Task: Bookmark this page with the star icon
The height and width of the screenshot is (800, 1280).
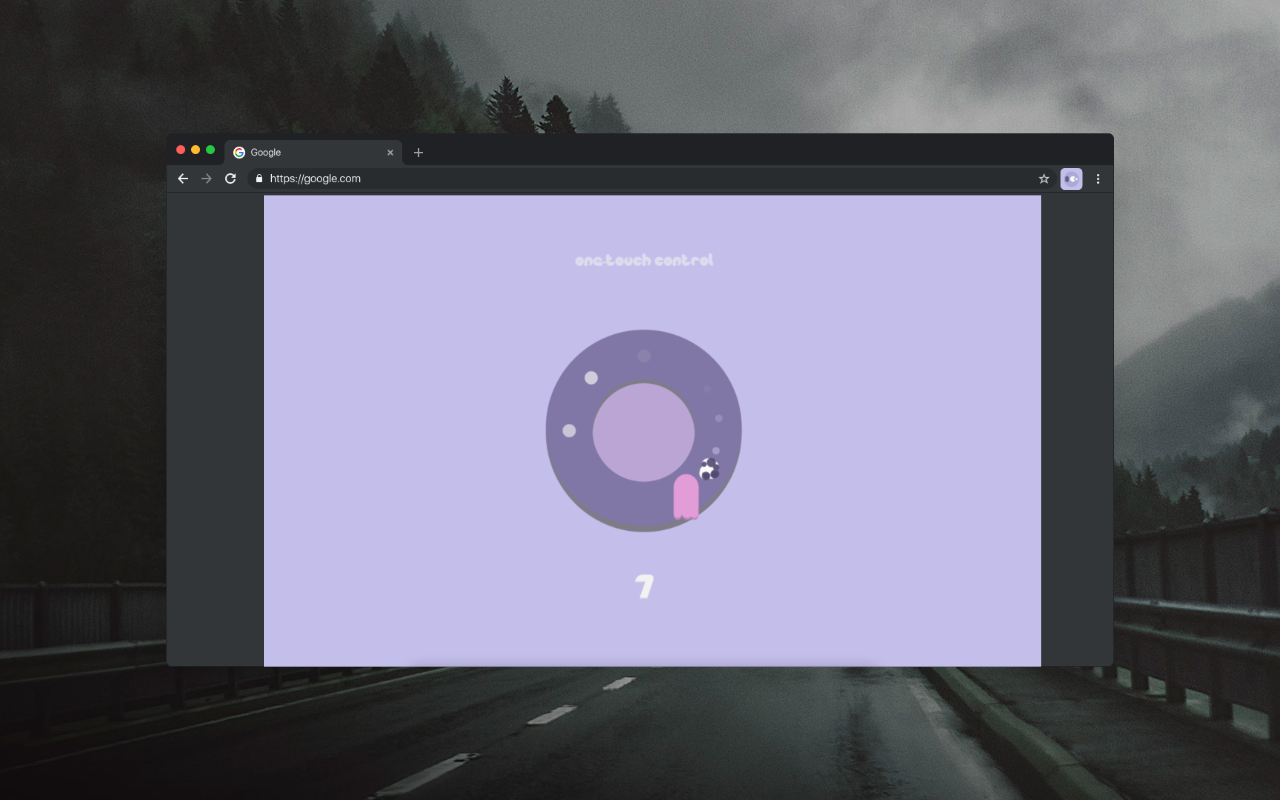Action: pos(1044,179)
